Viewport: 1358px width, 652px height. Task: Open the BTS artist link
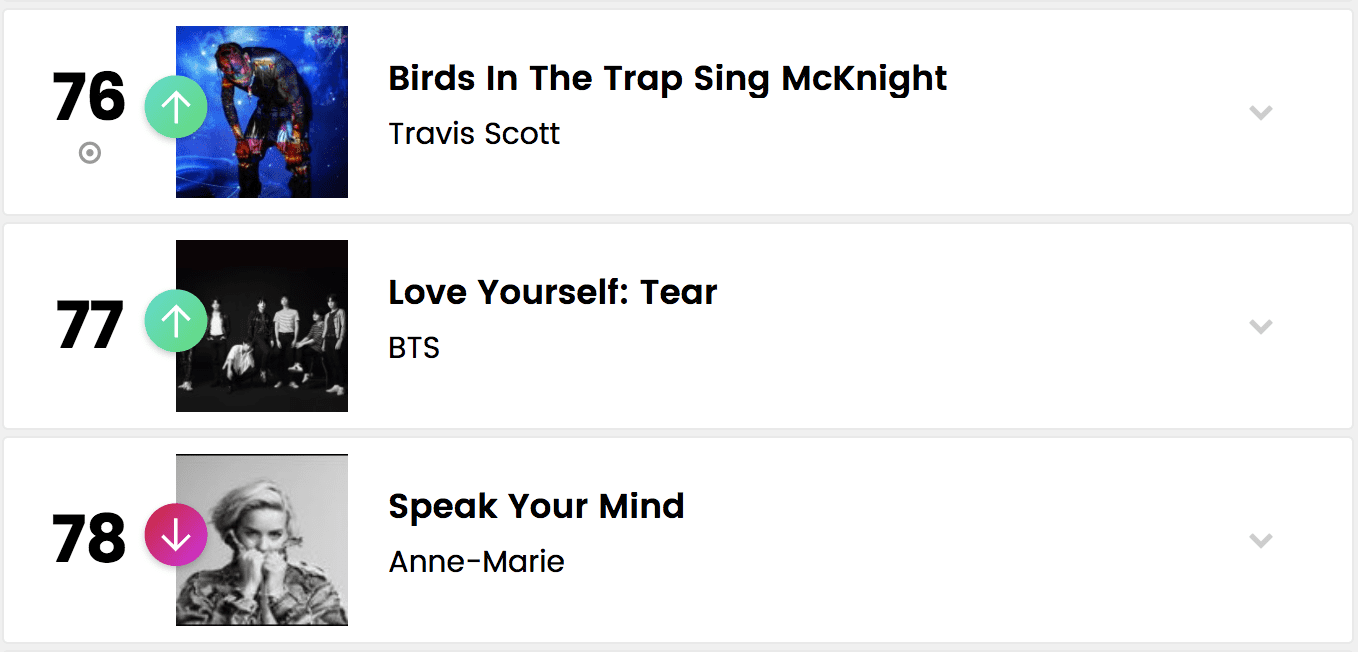(414, 348)
